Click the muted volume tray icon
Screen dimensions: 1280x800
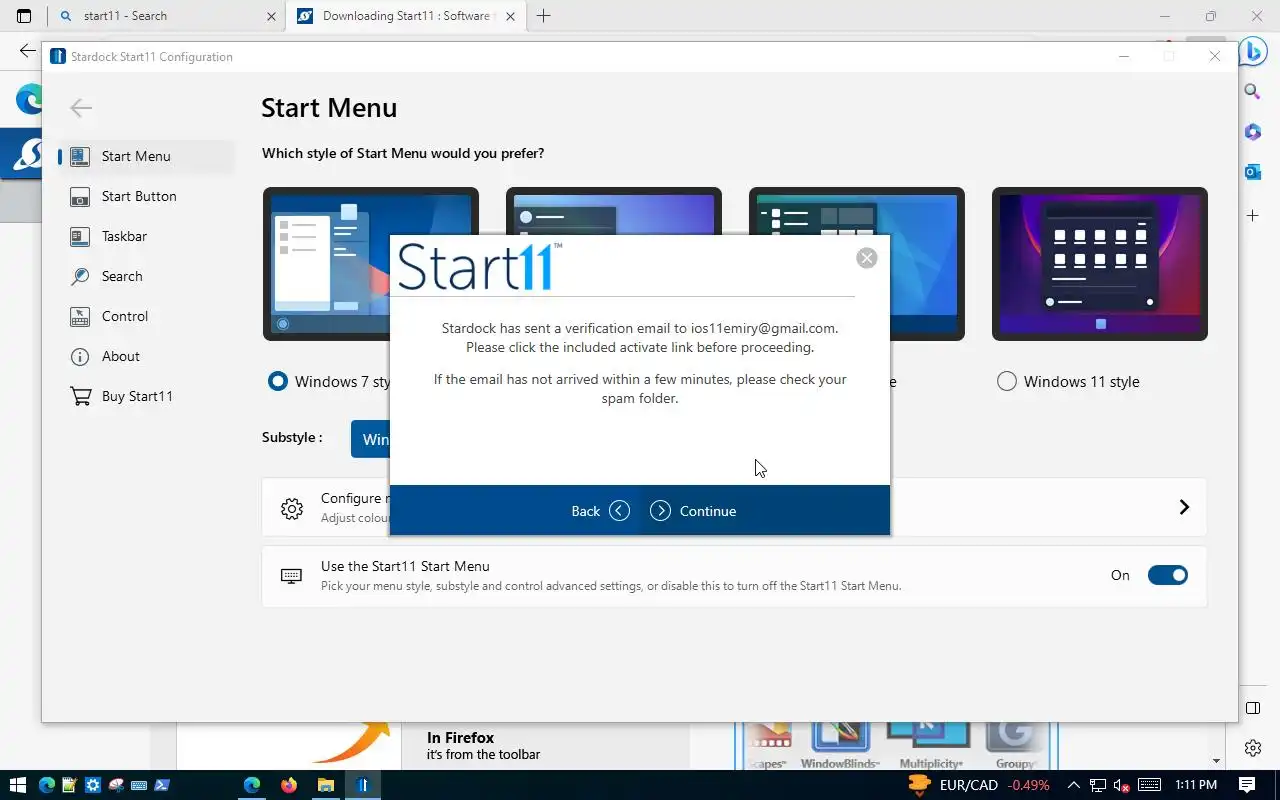click(x=1121, y=785)
